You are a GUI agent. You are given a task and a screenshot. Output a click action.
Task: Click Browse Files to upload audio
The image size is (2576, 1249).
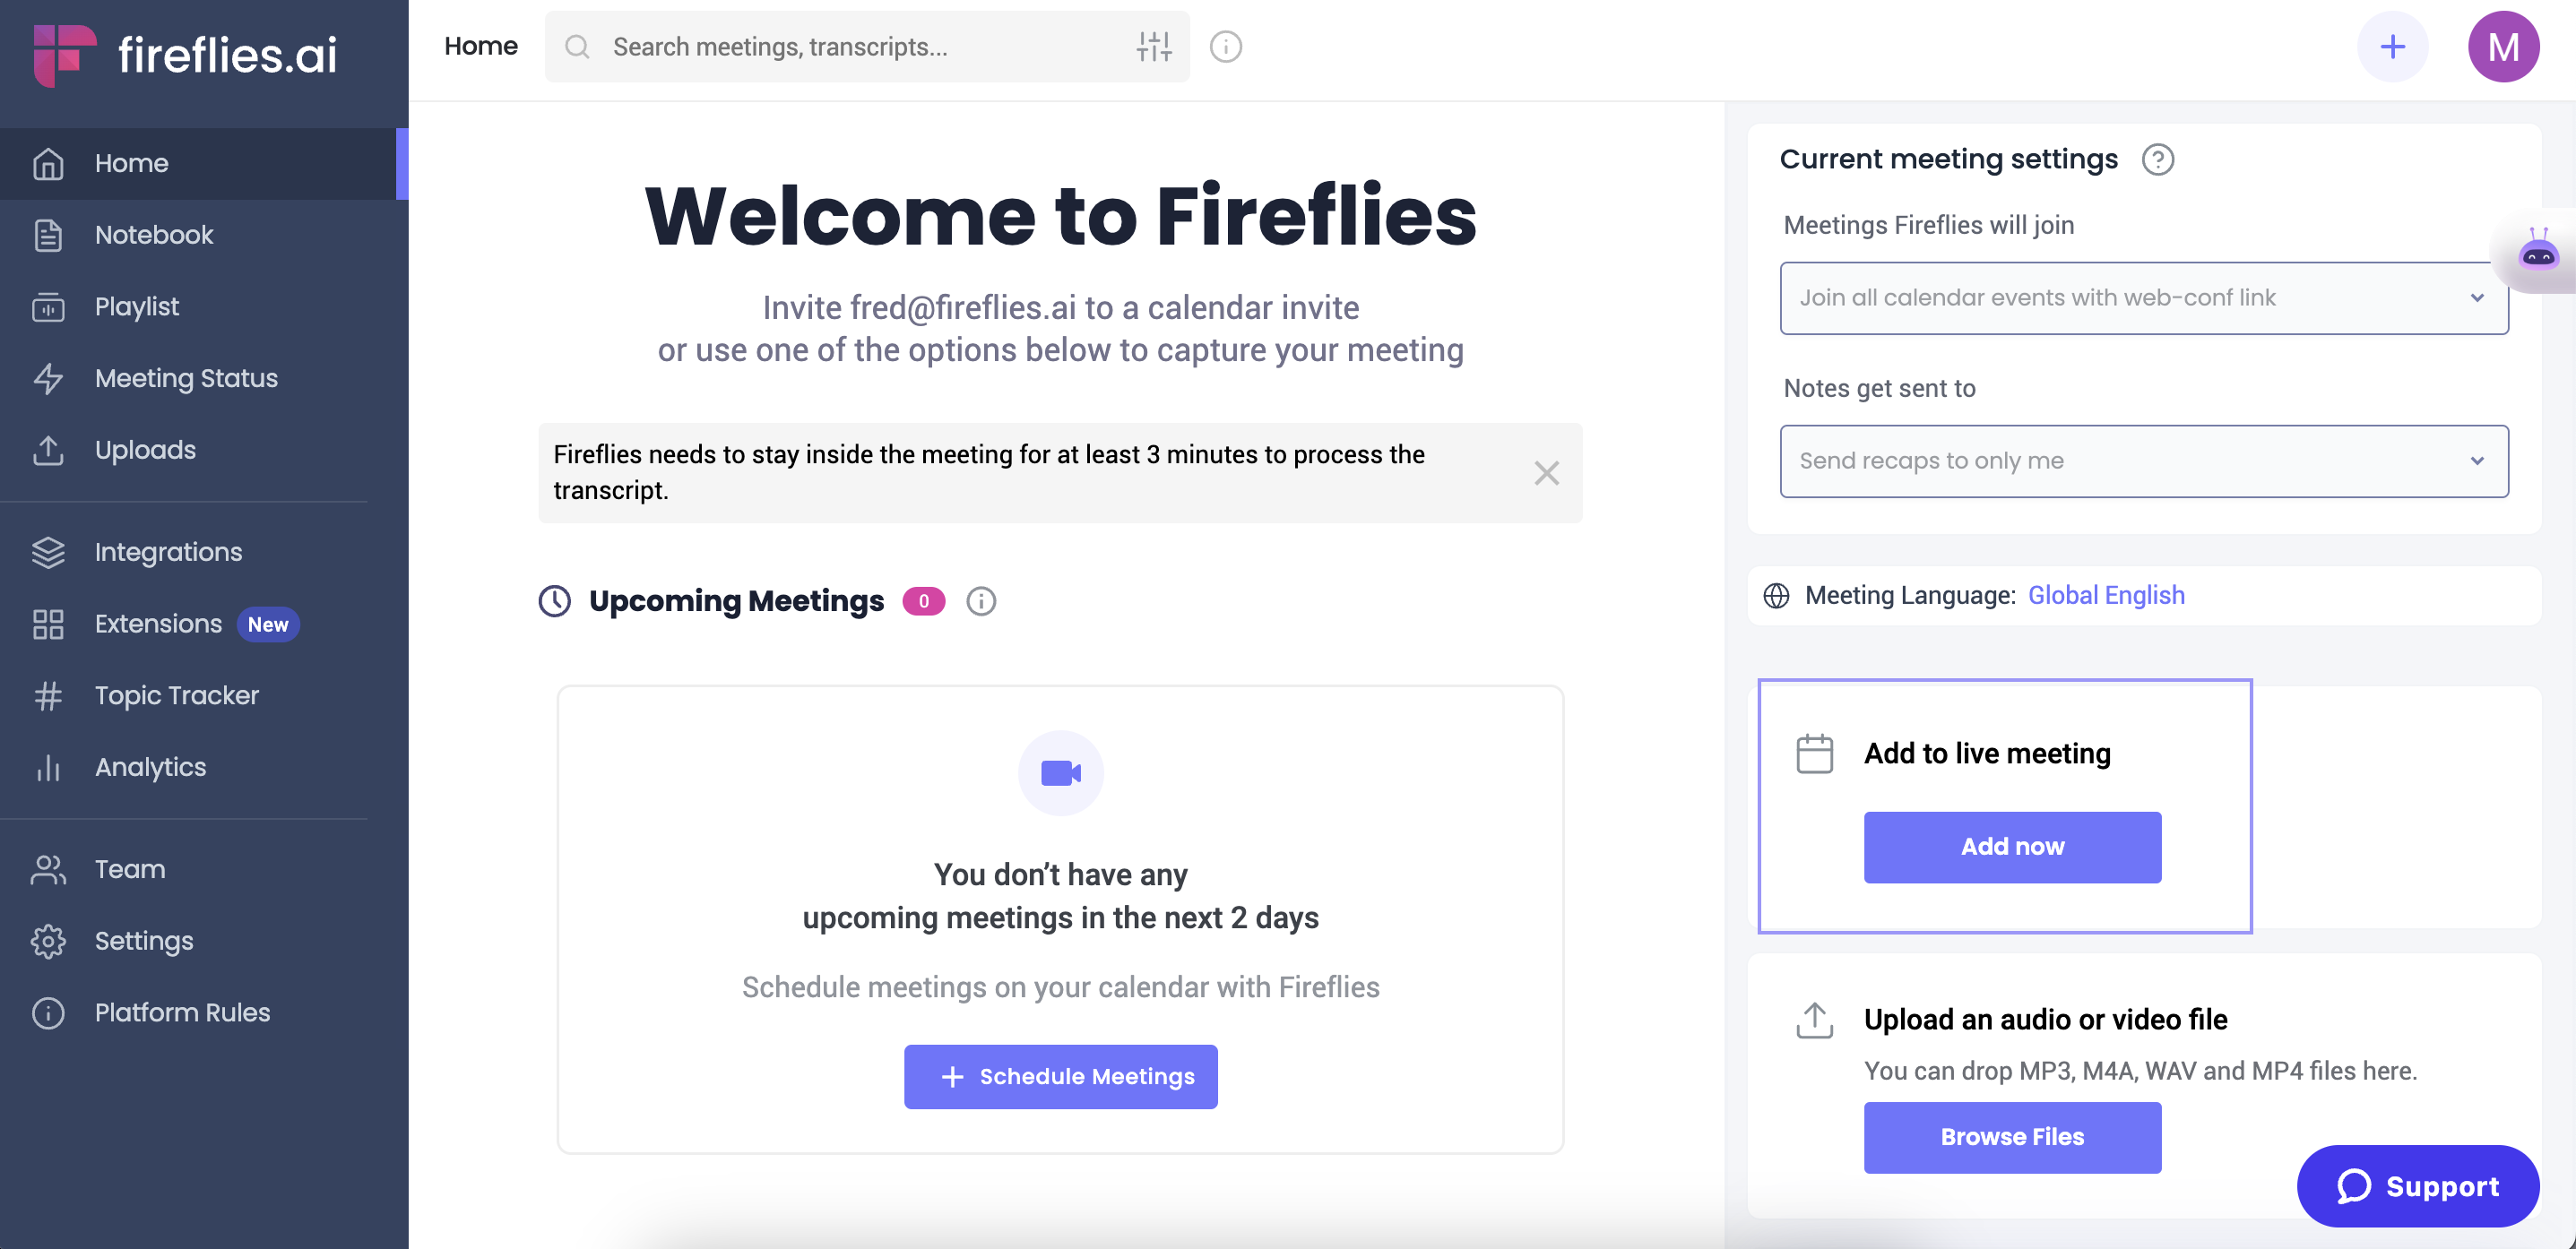click(2012, 1133)
